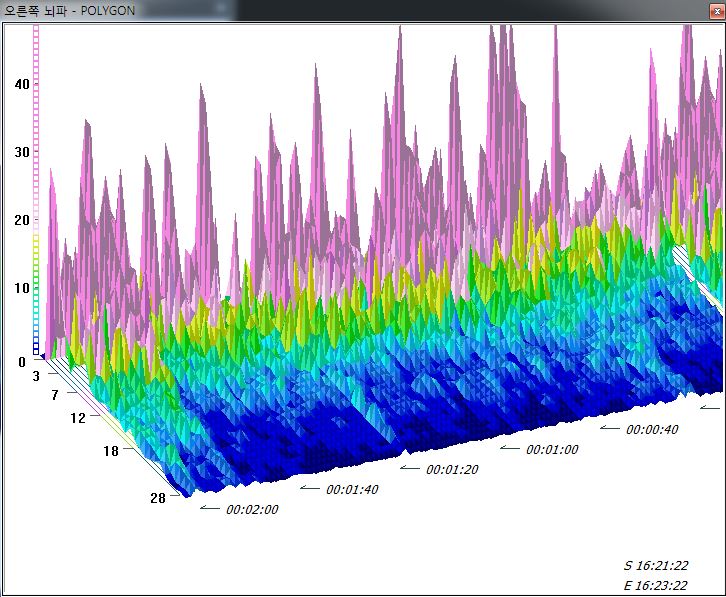
Task: Select the 12 frequency axis label
Action: coord(78,418)
